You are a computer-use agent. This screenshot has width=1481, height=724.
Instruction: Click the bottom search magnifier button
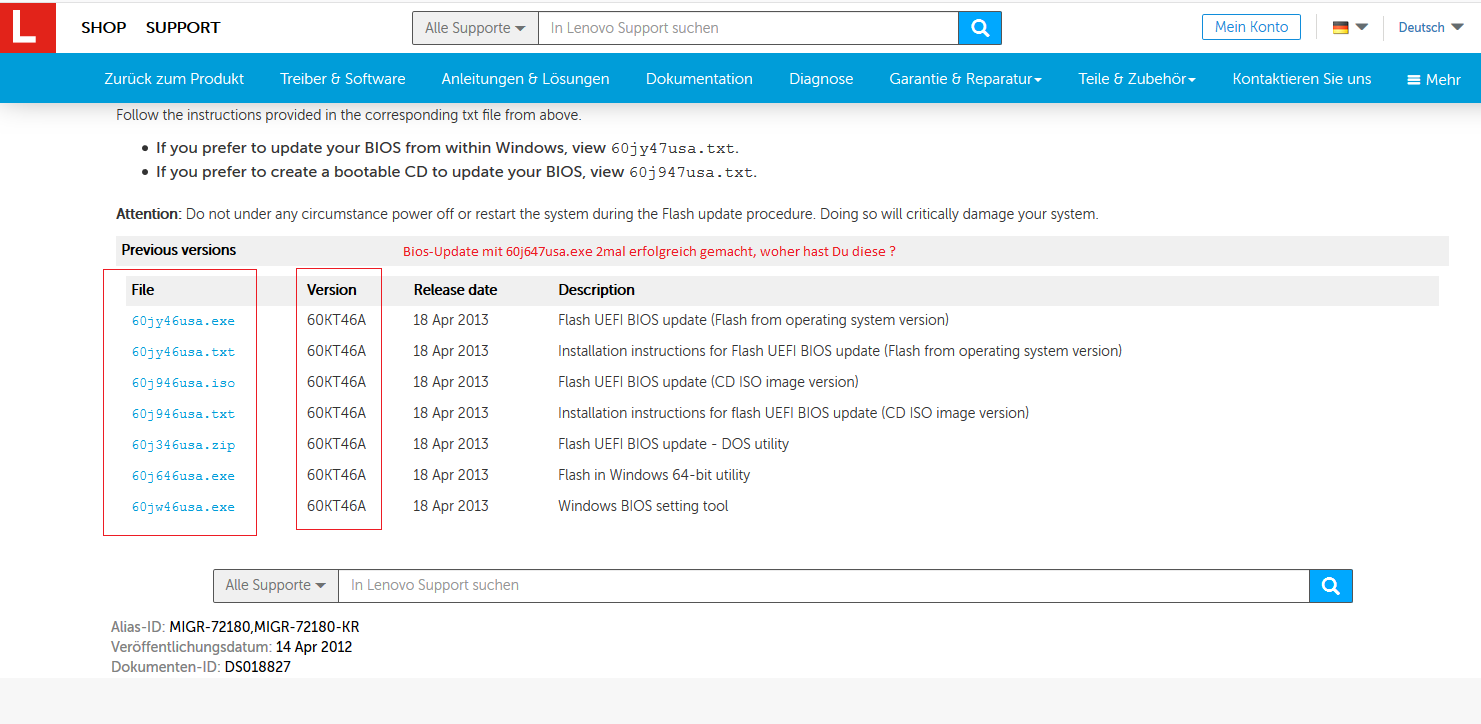pyautogui.click(x=1331, y=586)
